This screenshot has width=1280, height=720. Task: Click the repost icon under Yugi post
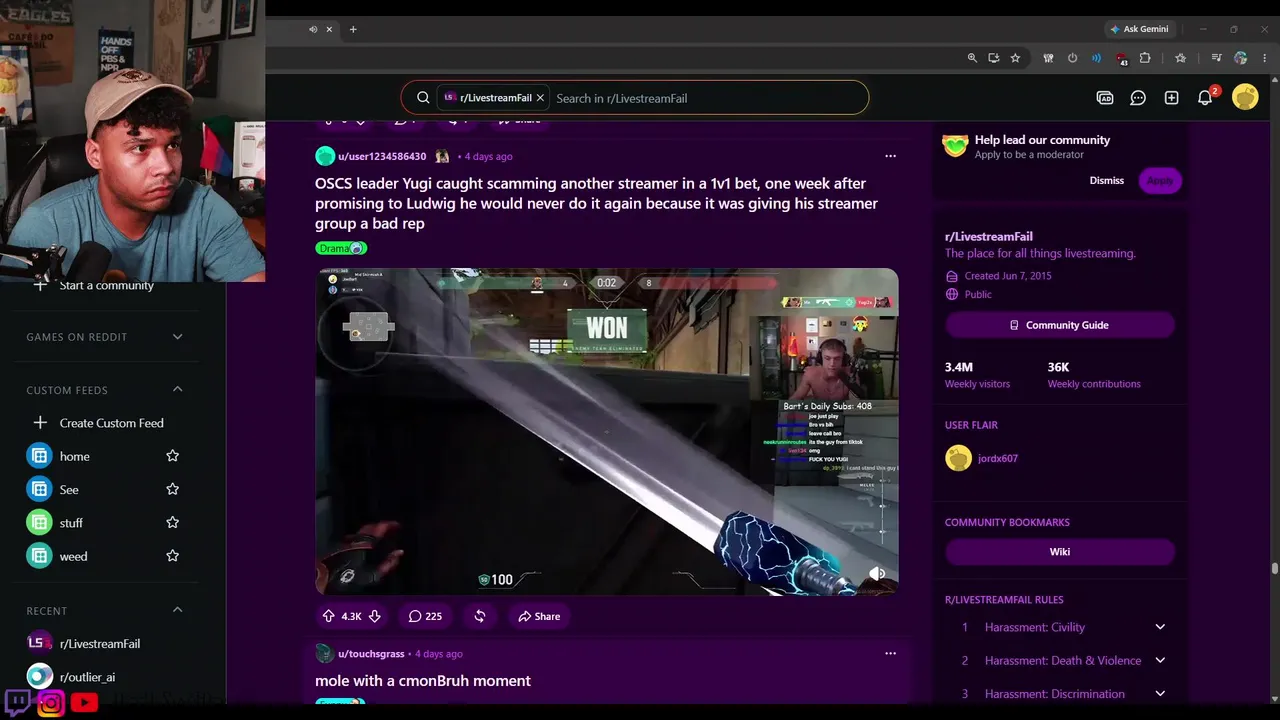[480, 616]
